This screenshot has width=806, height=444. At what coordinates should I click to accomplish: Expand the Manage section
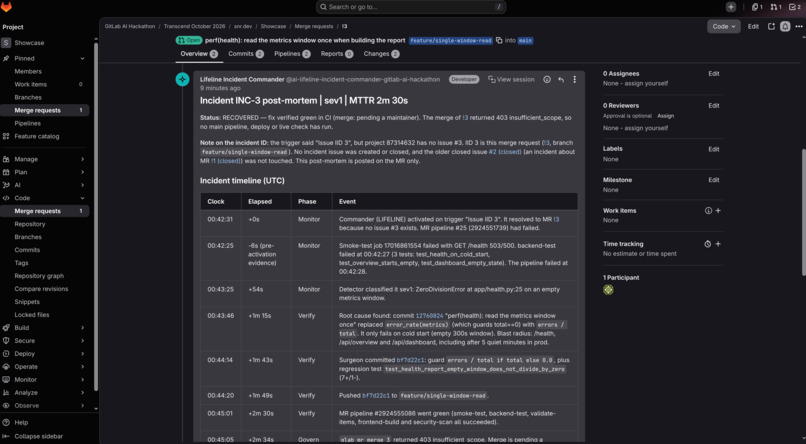point(45,159)
